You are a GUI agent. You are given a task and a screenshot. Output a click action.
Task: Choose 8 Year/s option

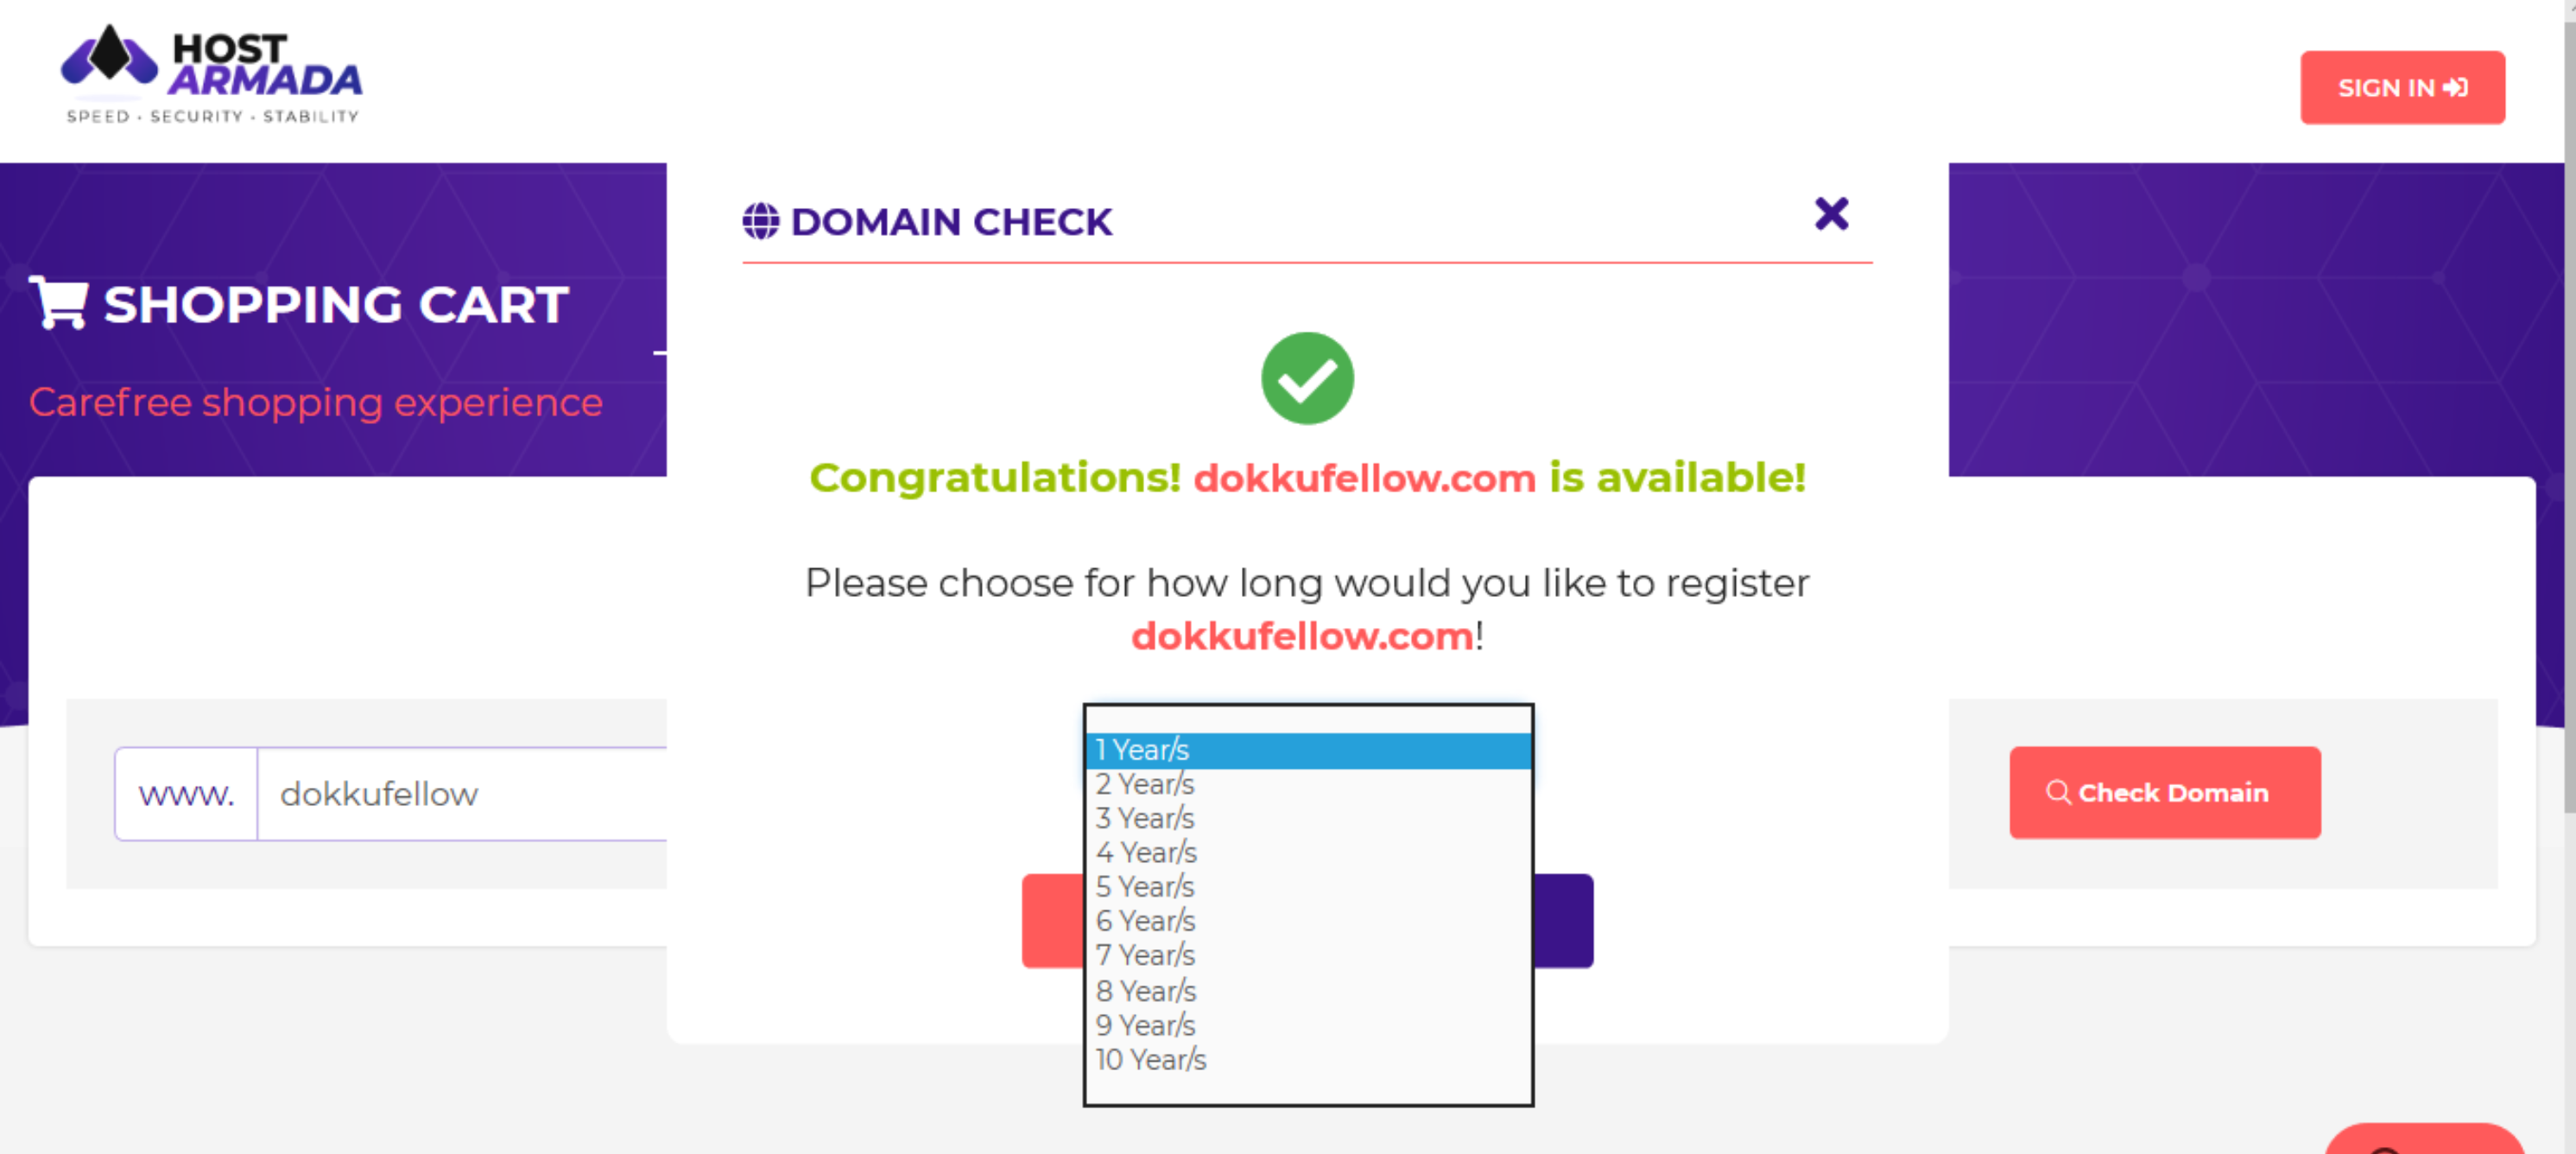(1306, 991)
